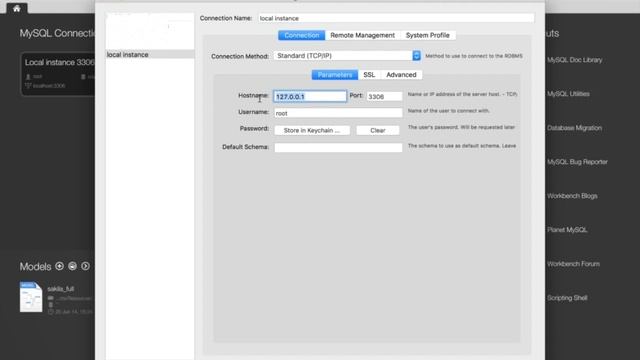Go to the Workbench home tab icon
The width and height of the screenshot is (640, 360).
[x=16, y=8]
